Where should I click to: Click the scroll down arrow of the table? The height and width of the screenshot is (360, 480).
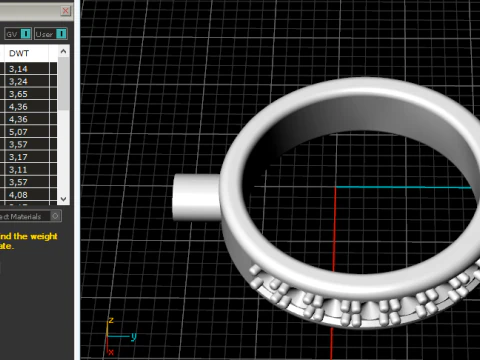coord(63,199)
